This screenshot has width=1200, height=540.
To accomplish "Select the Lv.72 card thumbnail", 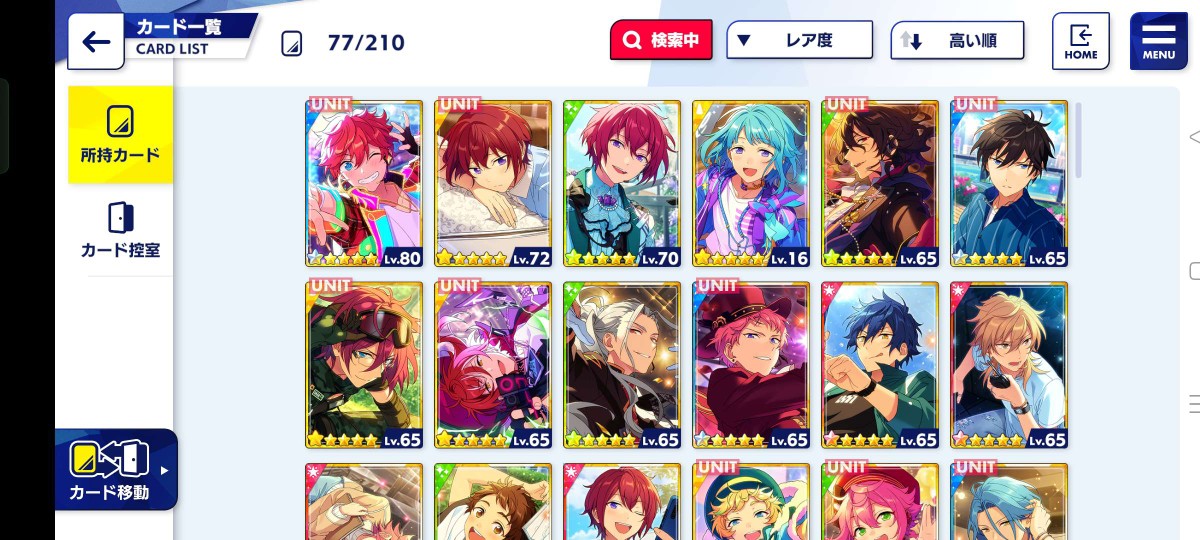I will [493, 184].
